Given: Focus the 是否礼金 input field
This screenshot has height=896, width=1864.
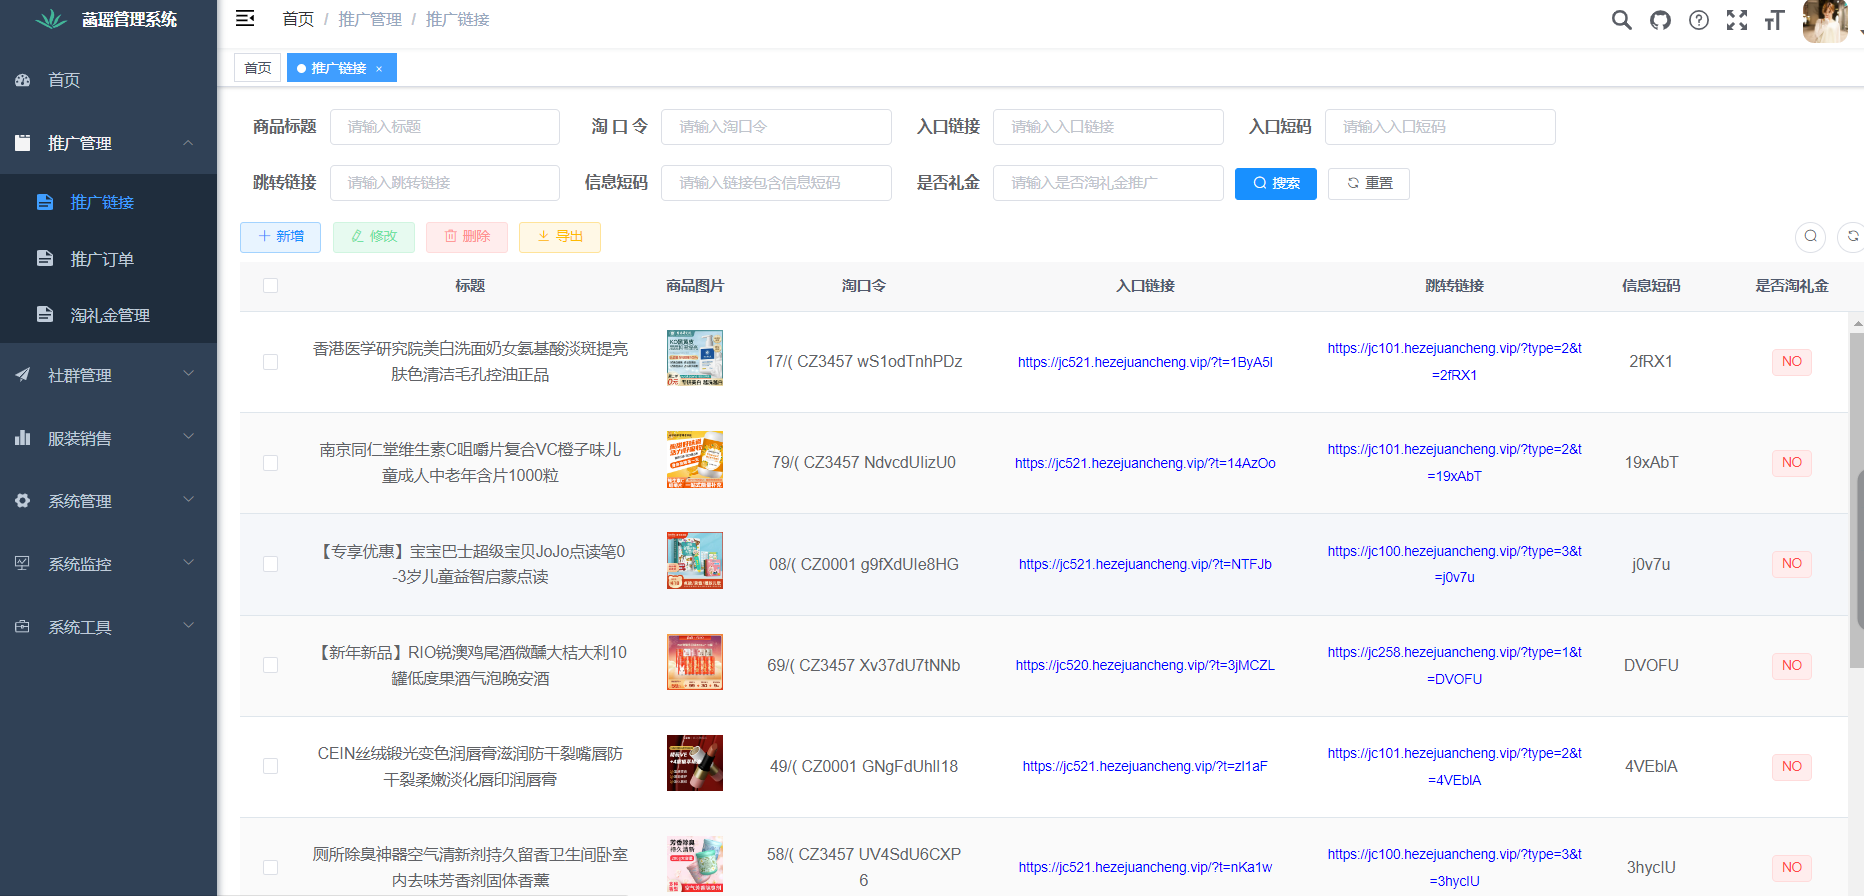Looking at the screenshot, I should point(1108,183).
